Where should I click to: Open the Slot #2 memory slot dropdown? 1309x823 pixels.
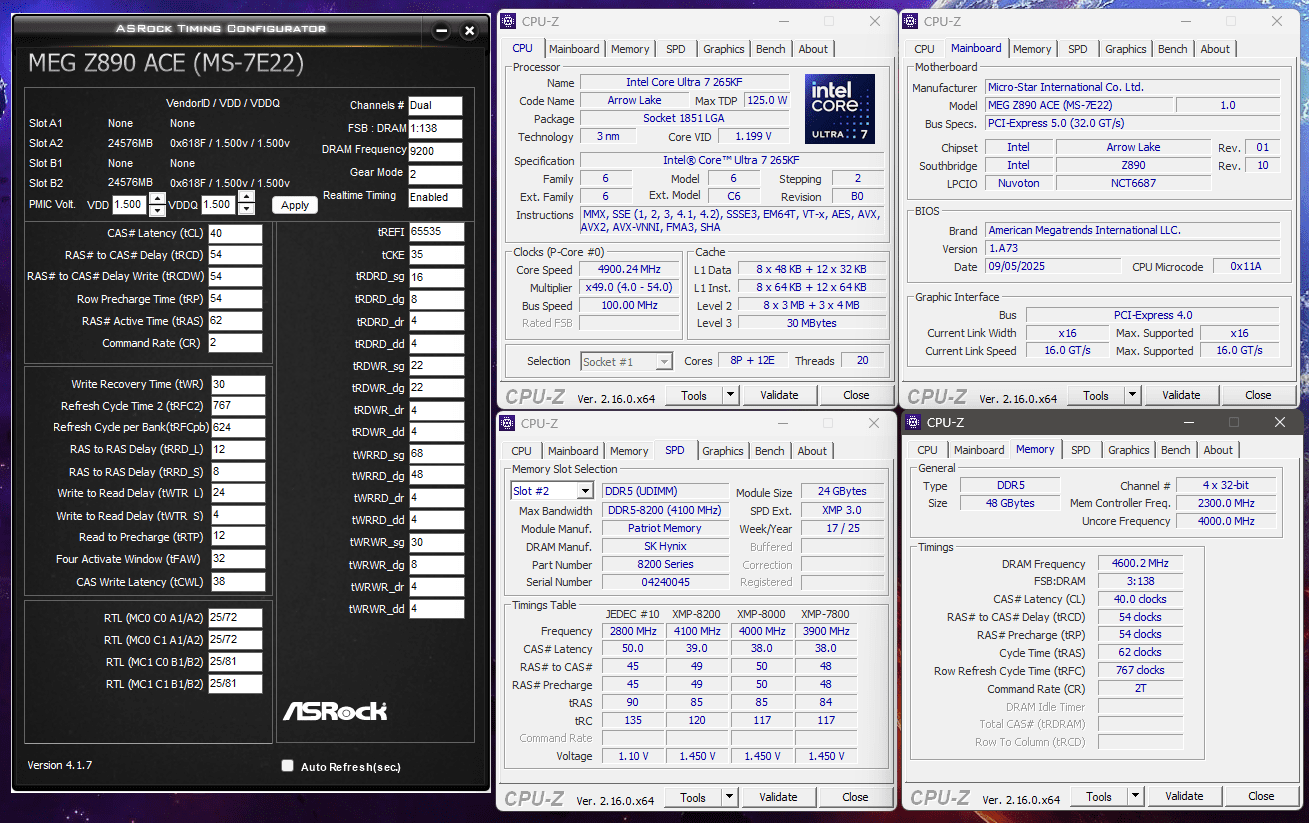[584, 491]
